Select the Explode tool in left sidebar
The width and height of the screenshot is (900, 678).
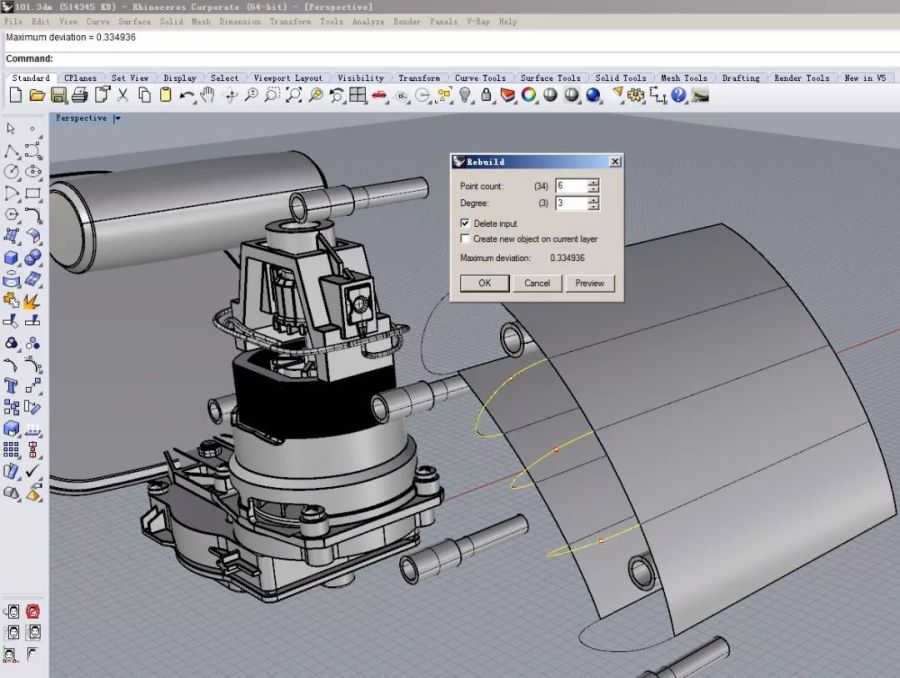pyautogui.click(x=31, y=300)
